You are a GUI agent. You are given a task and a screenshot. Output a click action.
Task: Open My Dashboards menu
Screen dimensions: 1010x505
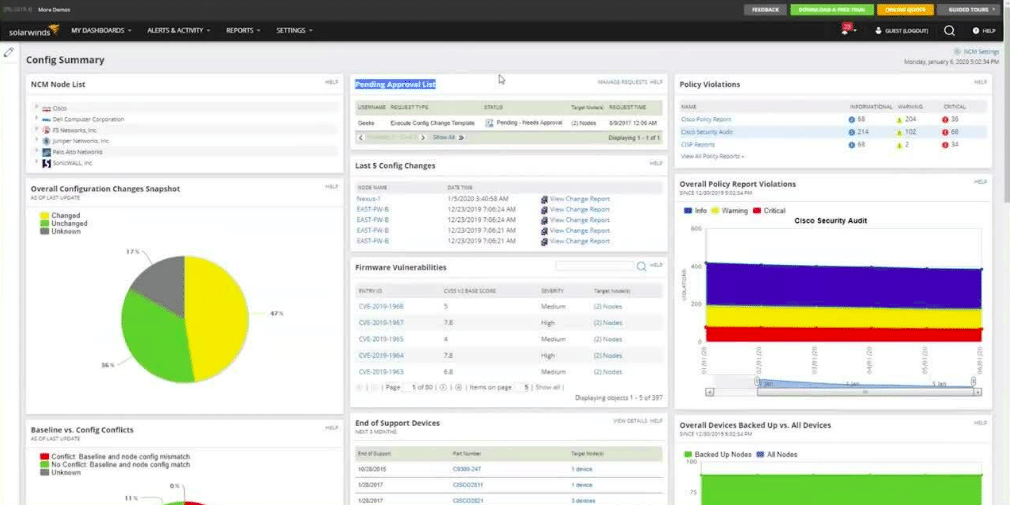pos(101,30)
